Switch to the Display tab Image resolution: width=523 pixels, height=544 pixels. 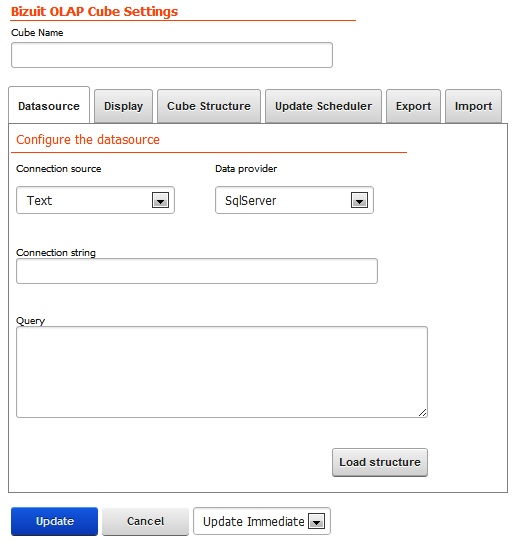click(x=124, y=106)
